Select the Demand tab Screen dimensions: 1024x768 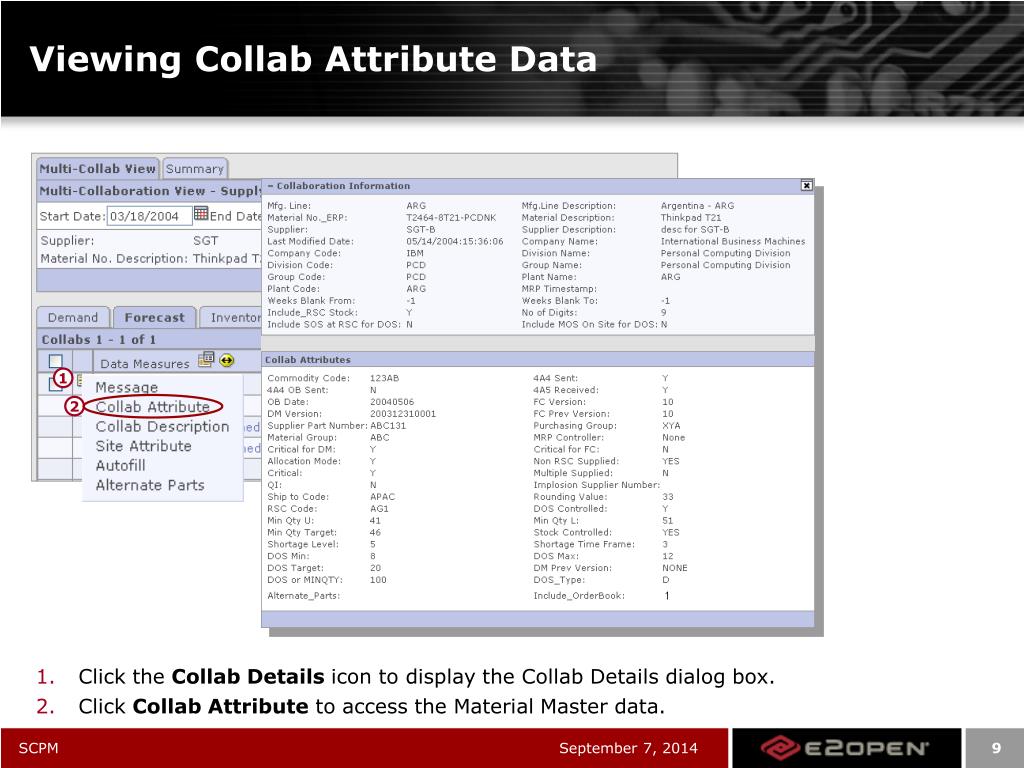tap(72, 317)
